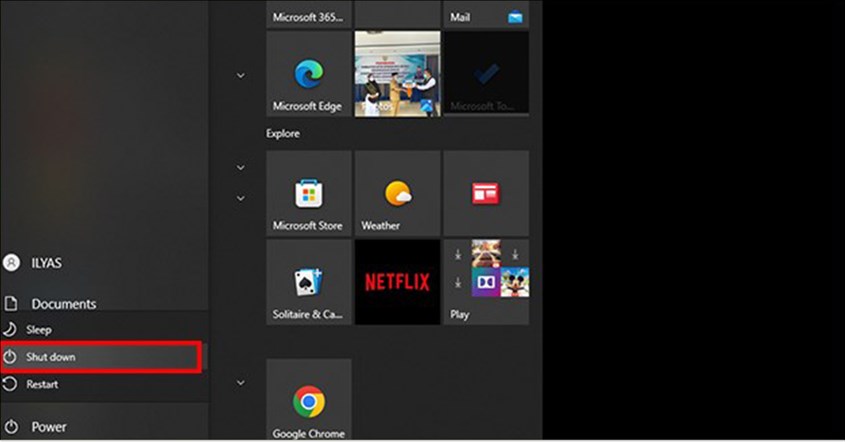
Task: Expand the chevron just below Explore heading
Action: tap(241, 168)
